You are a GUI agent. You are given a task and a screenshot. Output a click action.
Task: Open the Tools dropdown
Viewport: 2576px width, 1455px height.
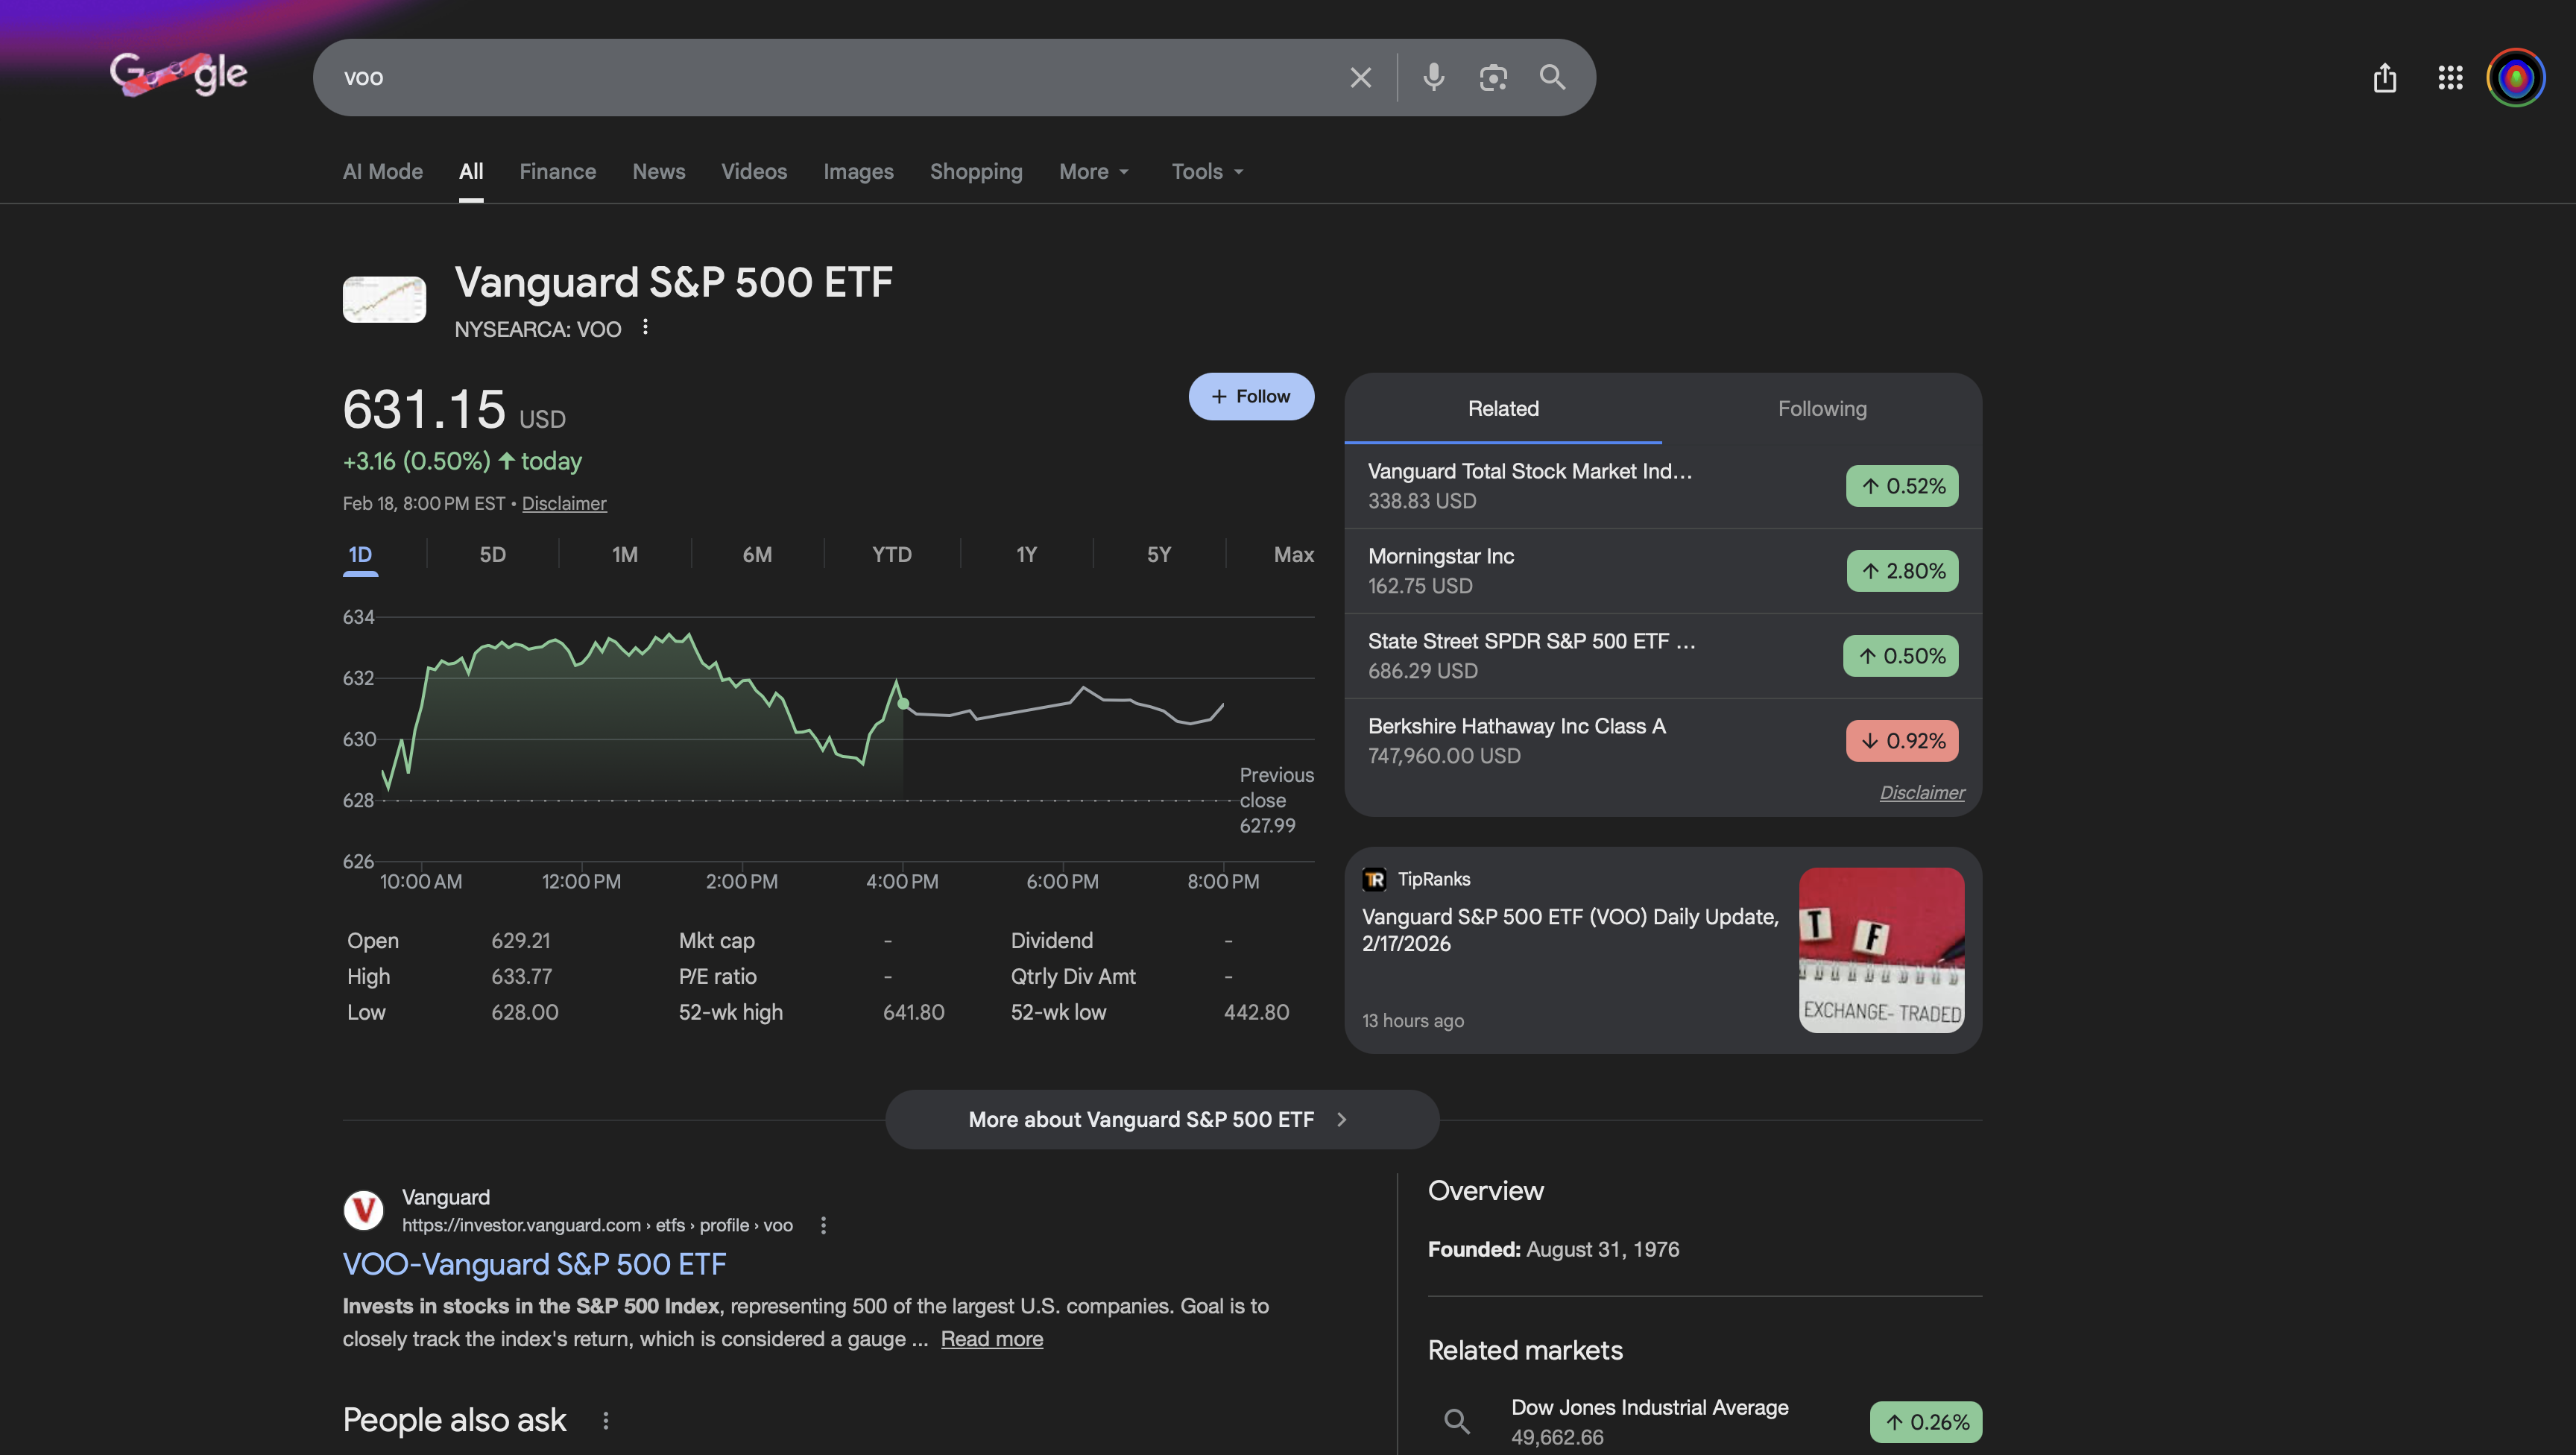coord(1207,172)
